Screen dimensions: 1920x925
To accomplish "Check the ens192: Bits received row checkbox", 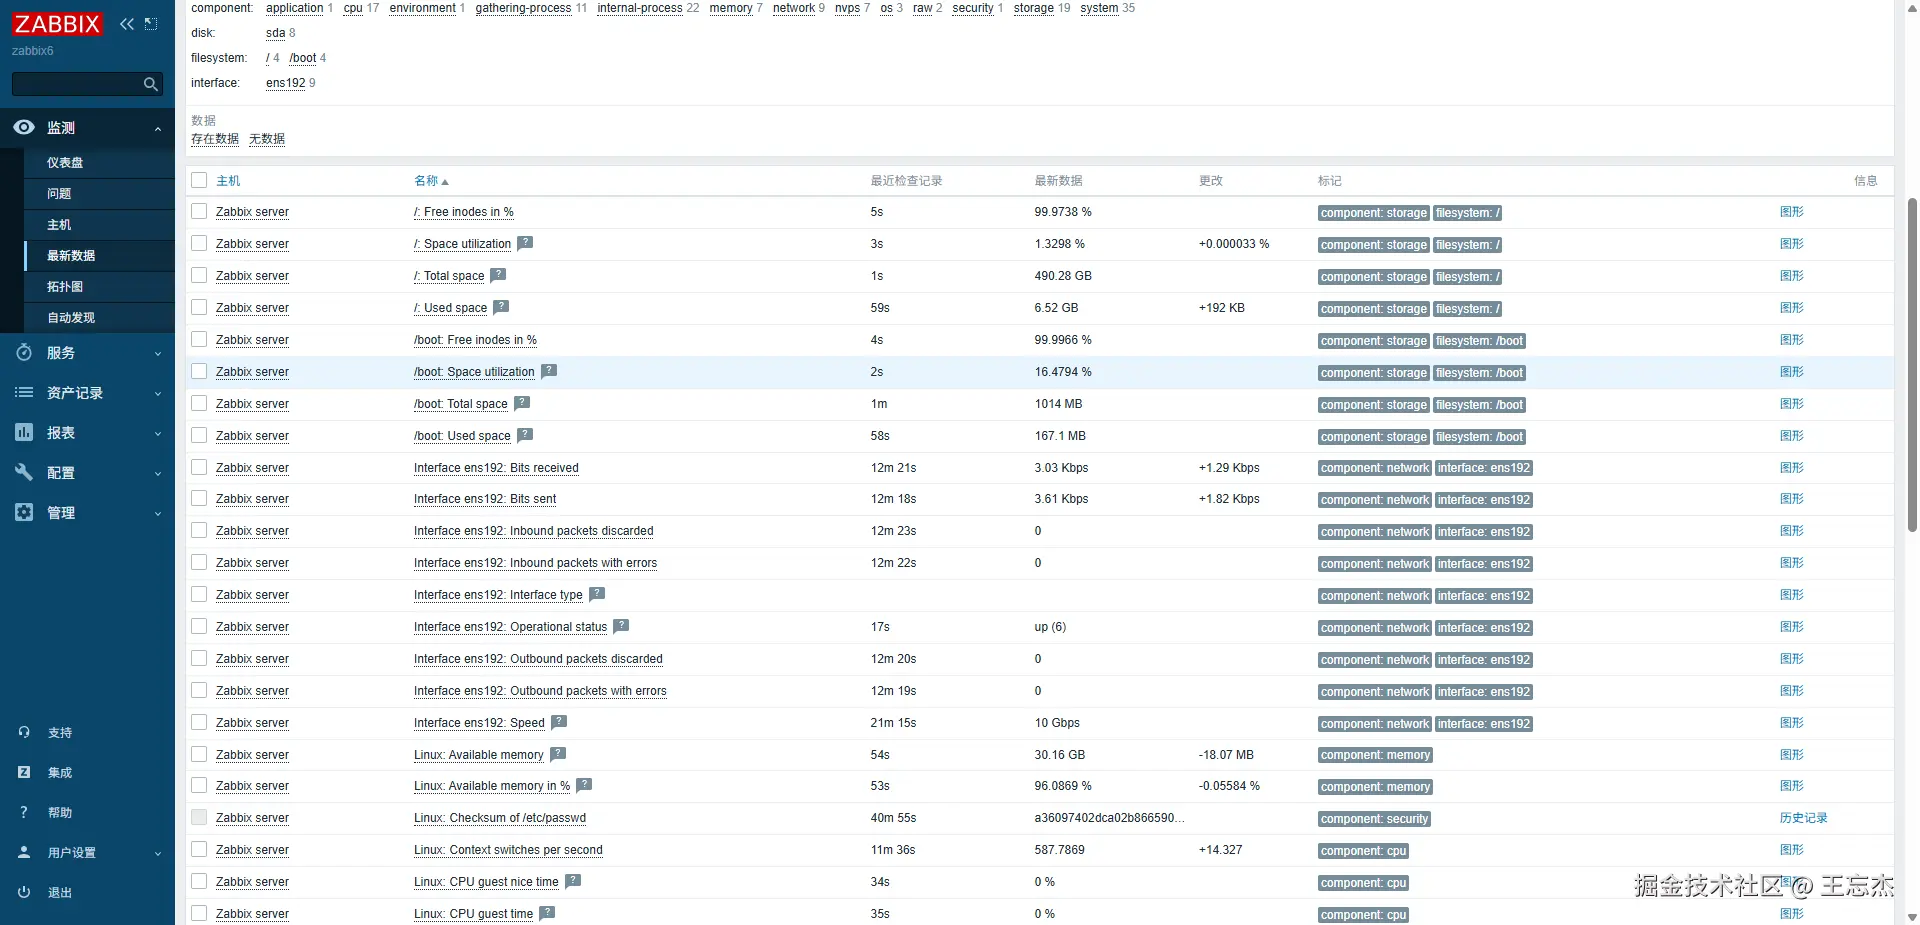I will [199, 467].
